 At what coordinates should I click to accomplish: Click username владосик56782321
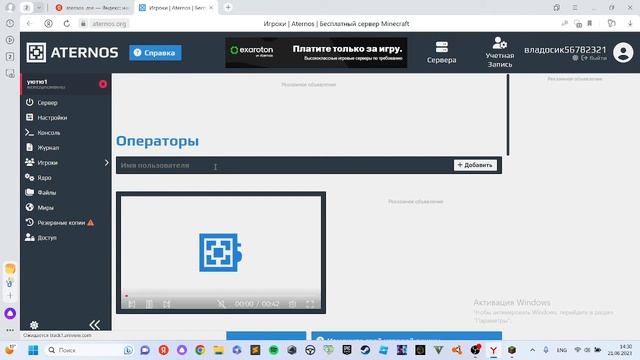pyautogui.click(x=565, y=50)
